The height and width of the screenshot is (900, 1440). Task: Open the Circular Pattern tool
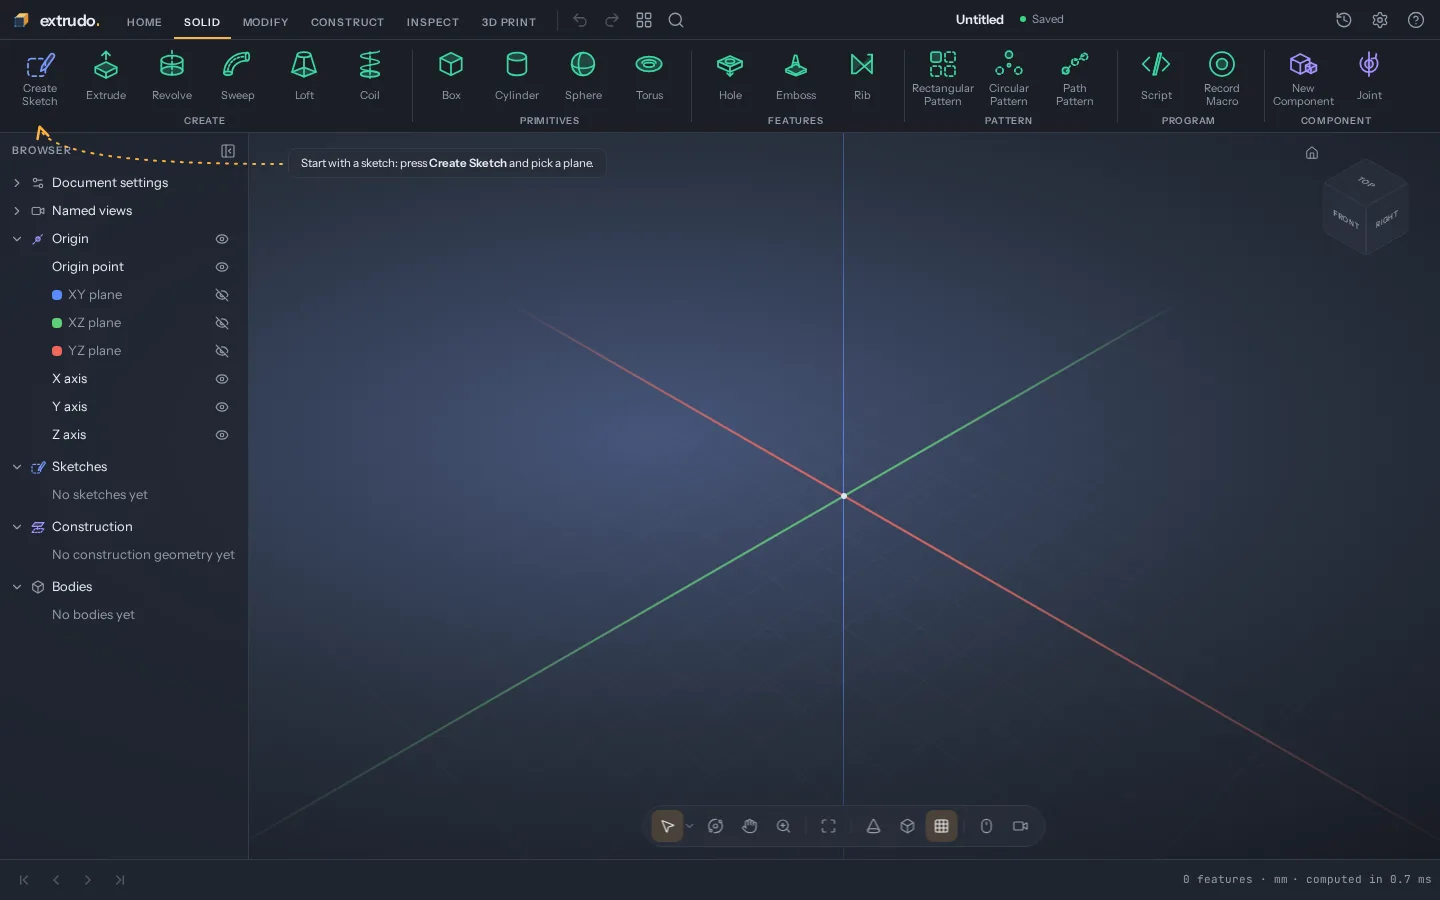coord(1009,79)
